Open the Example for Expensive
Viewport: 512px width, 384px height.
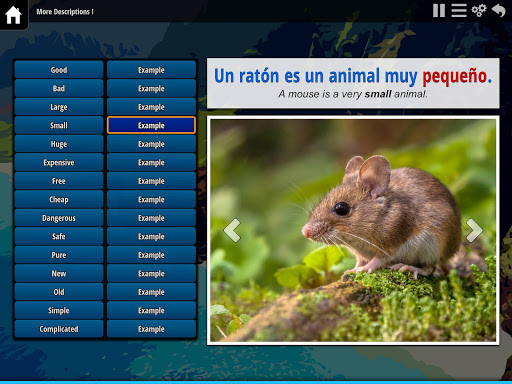[151, 162]
